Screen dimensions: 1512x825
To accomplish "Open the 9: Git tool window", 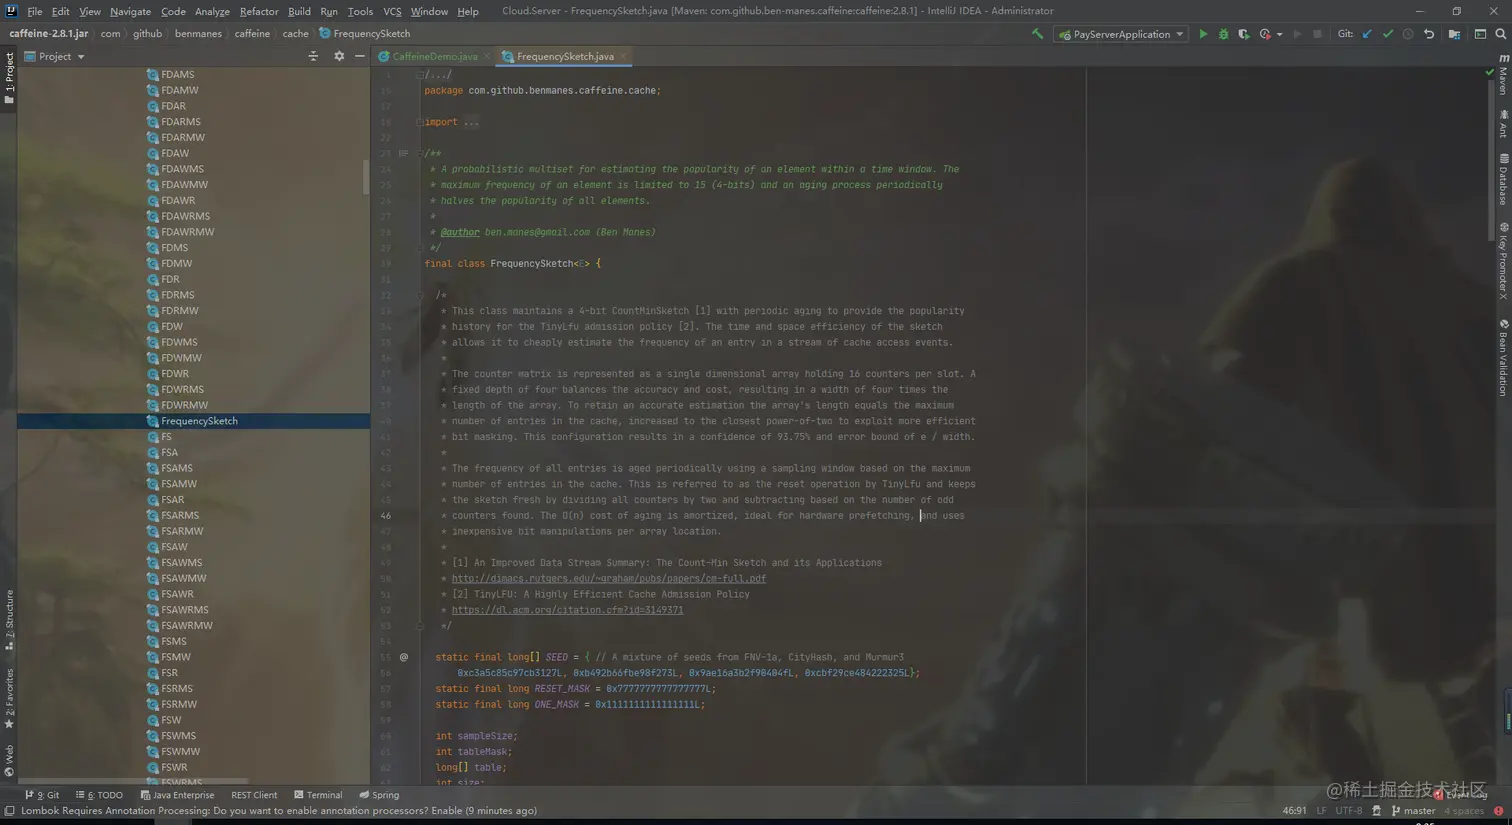I will tap(42, 795).
